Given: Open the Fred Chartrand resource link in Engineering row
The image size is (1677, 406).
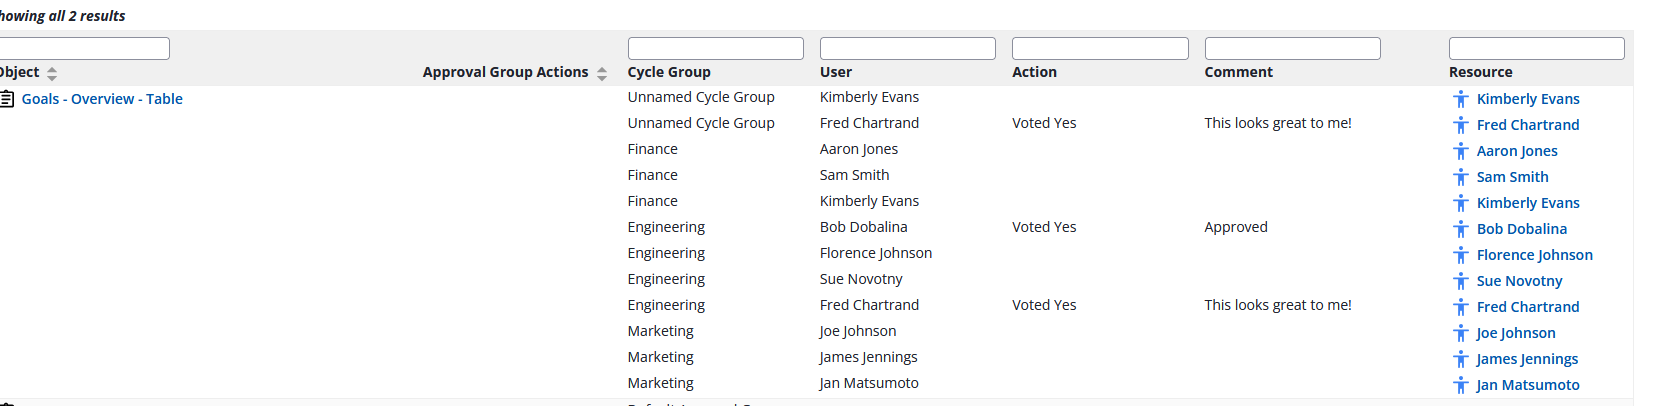Looking at the screenshot, I should (x=1527, y=307).
